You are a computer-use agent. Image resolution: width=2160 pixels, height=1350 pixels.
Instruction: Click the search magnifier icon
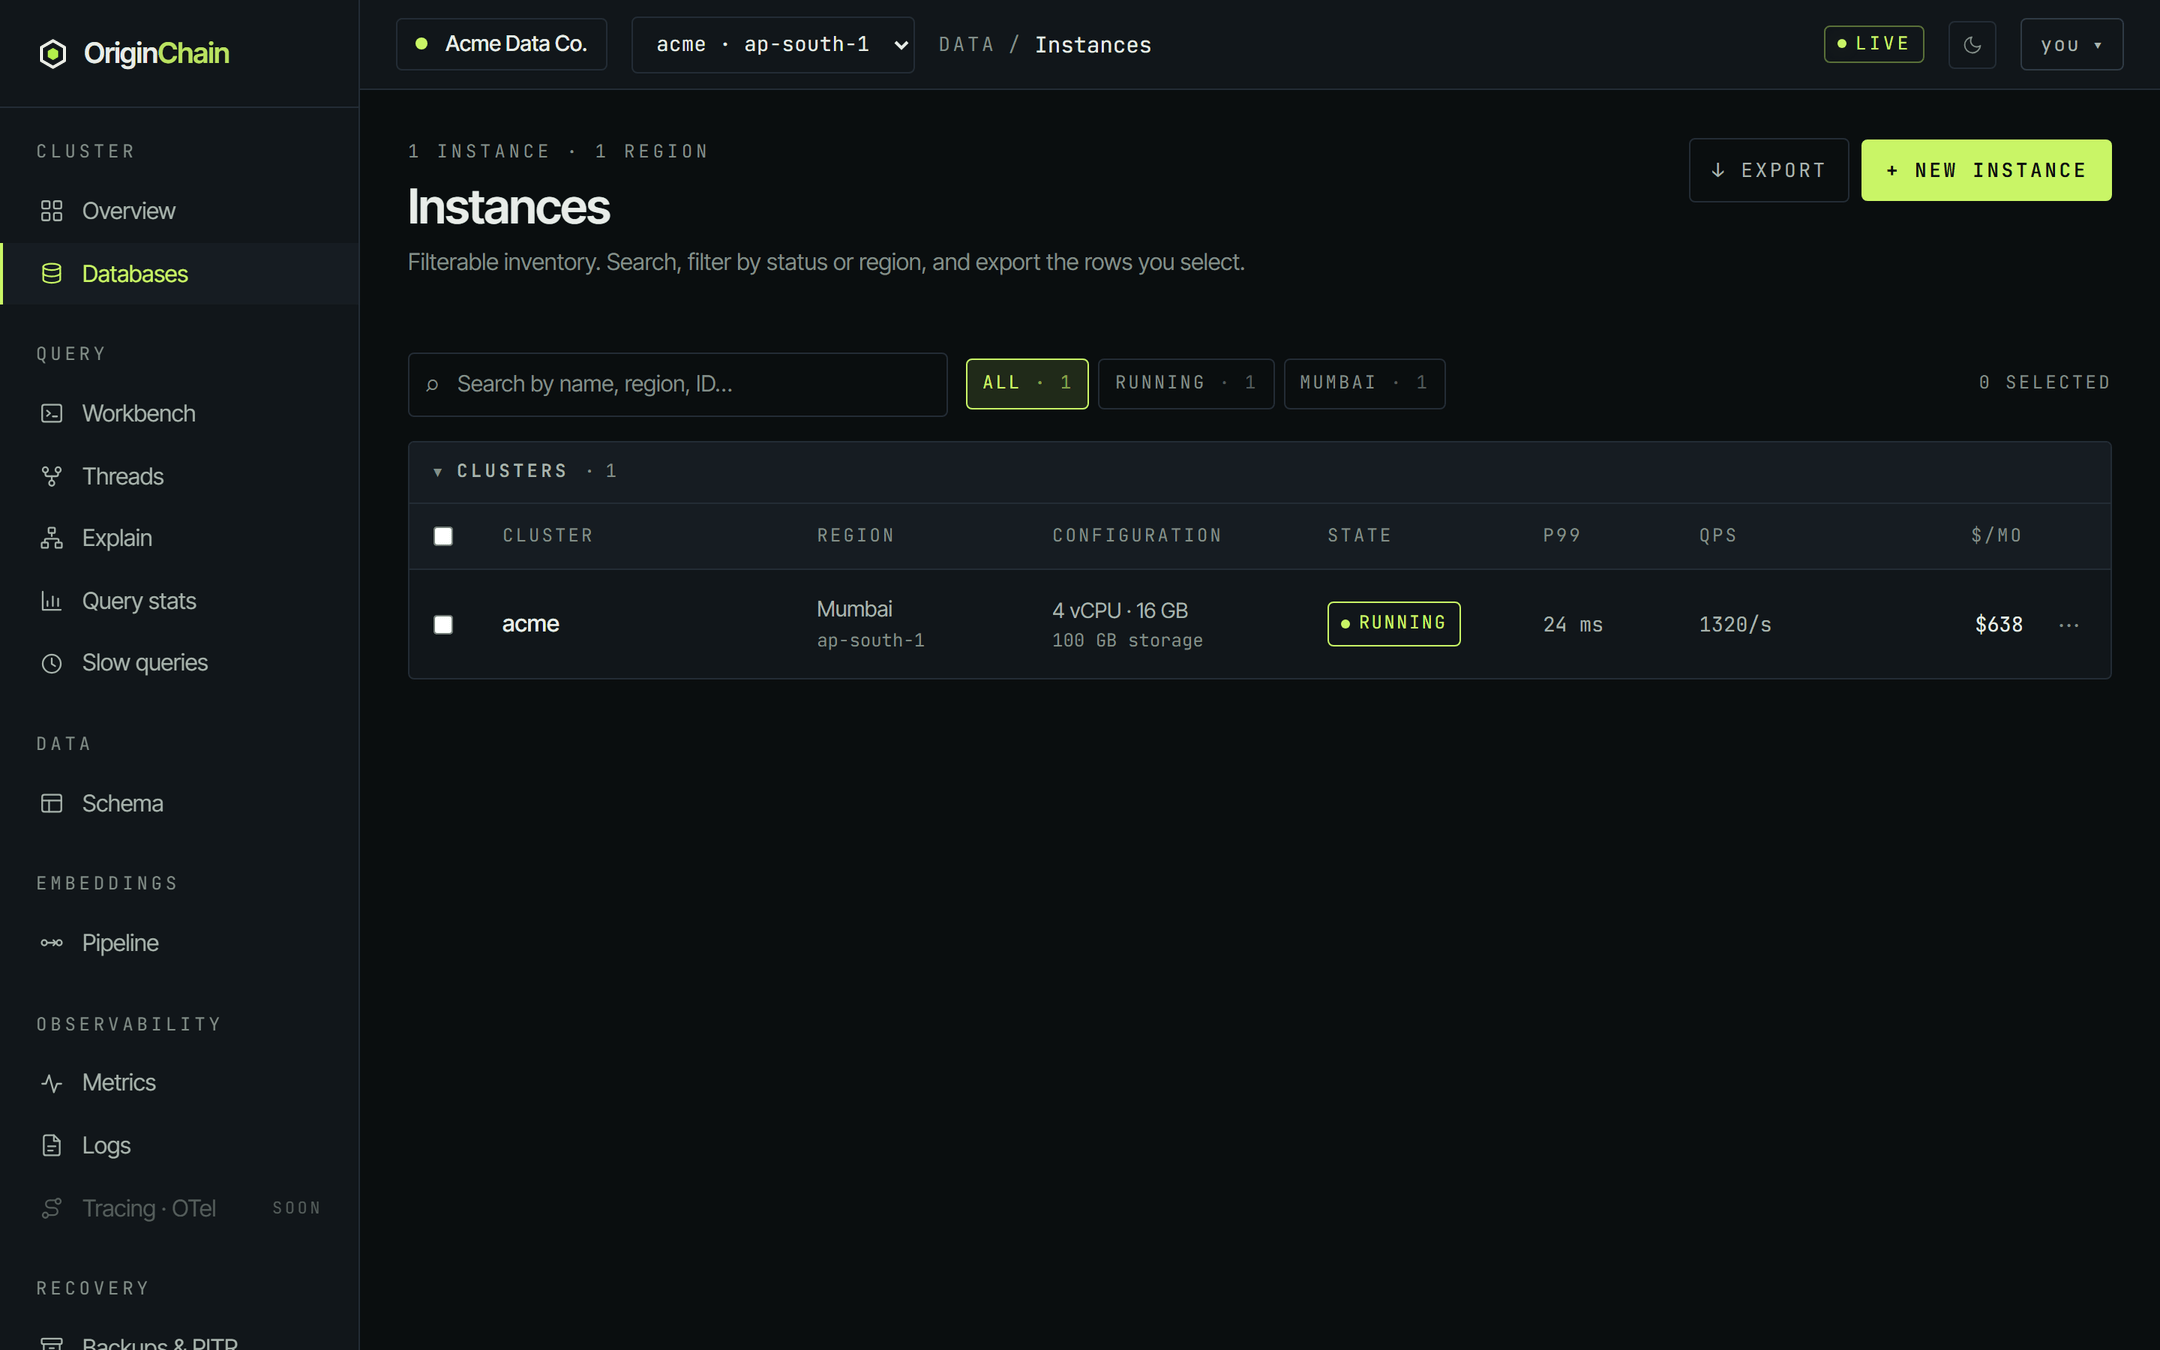point(433,385)
